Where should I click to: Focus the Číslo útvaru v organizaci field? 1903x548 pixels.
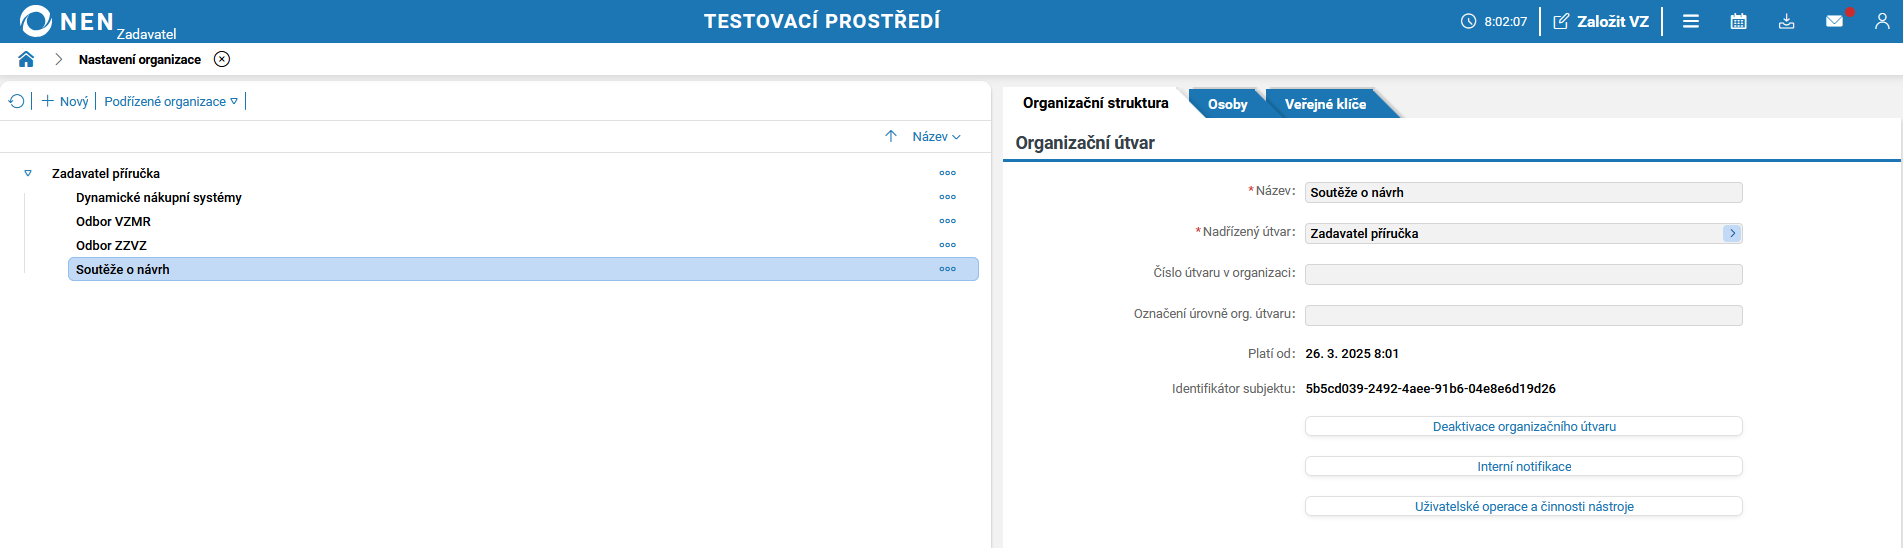pos(1523,274)
